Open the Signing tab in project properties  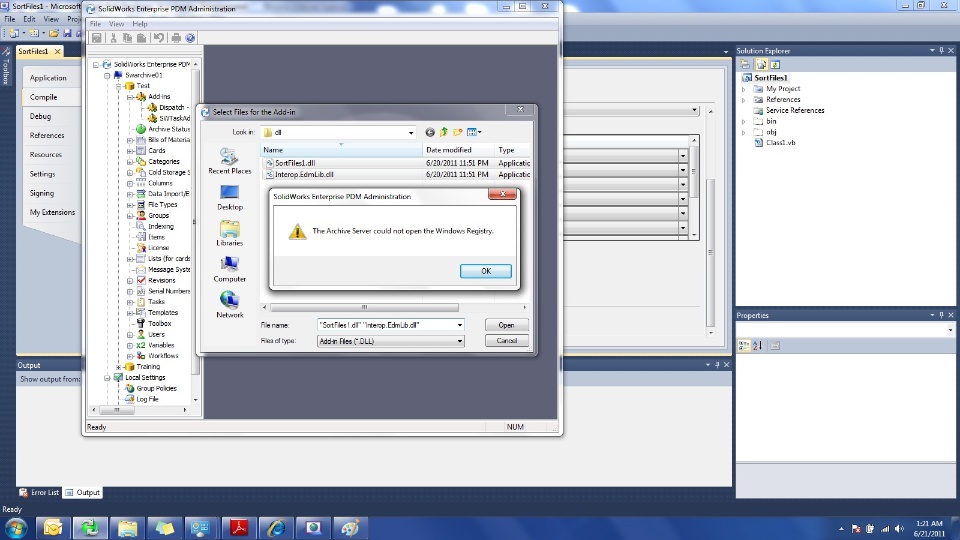42,193
